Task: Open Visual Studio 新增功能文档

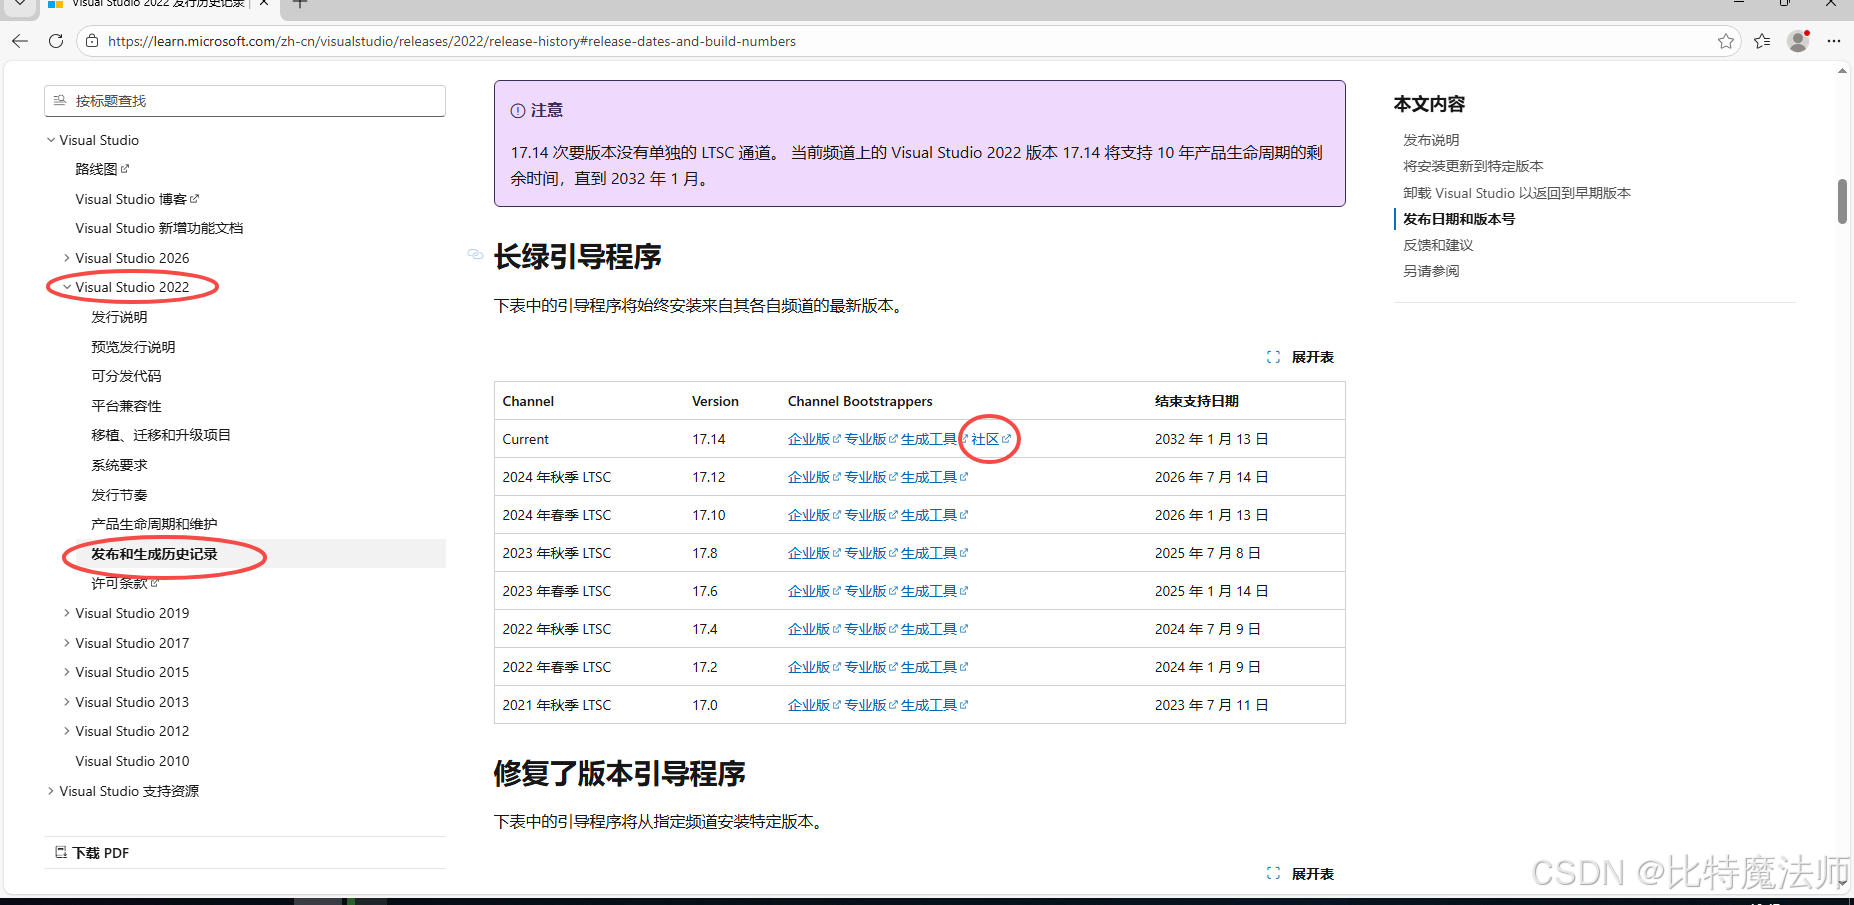Action: click(159, 228)
